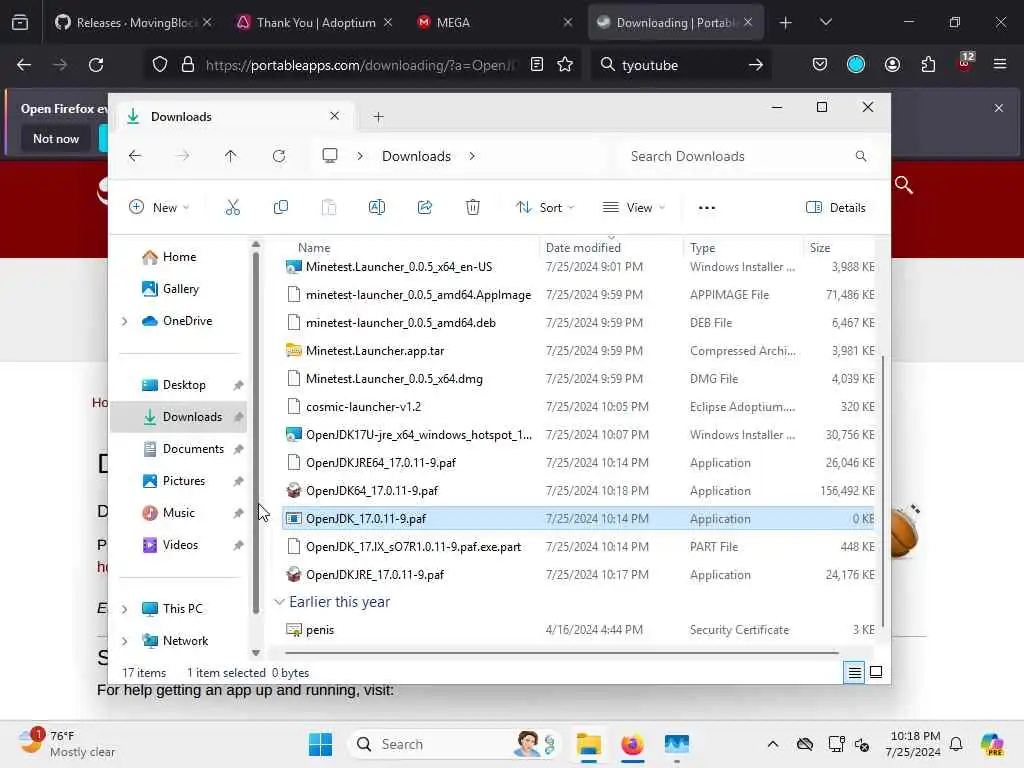
Task: Collapse the Earlier this year group
Action: tap(280, 601)
